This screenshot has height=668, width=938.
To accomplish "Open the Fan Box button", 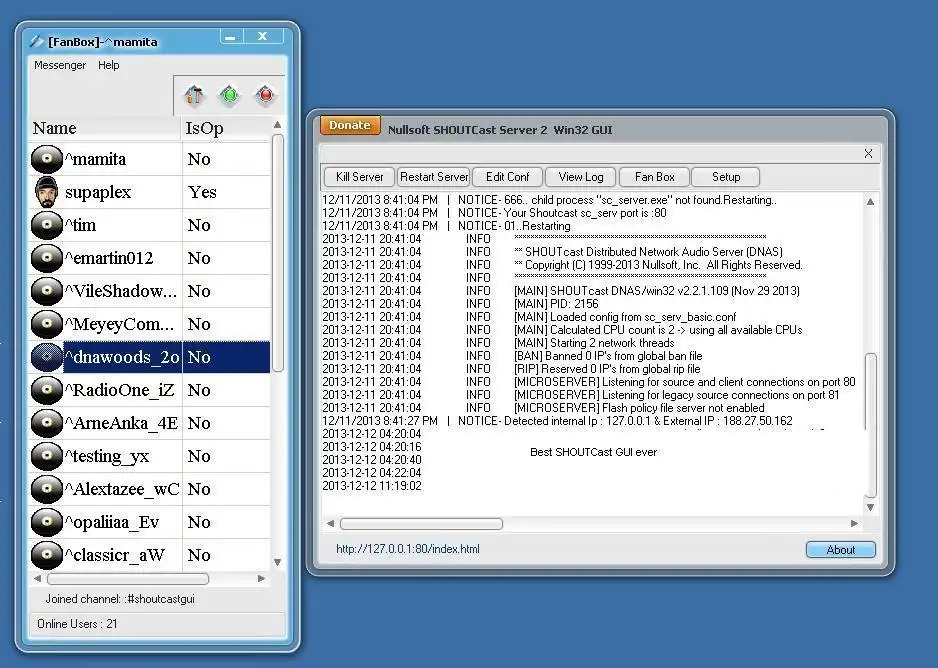I will pyautogui.click(x=654, y=177).
